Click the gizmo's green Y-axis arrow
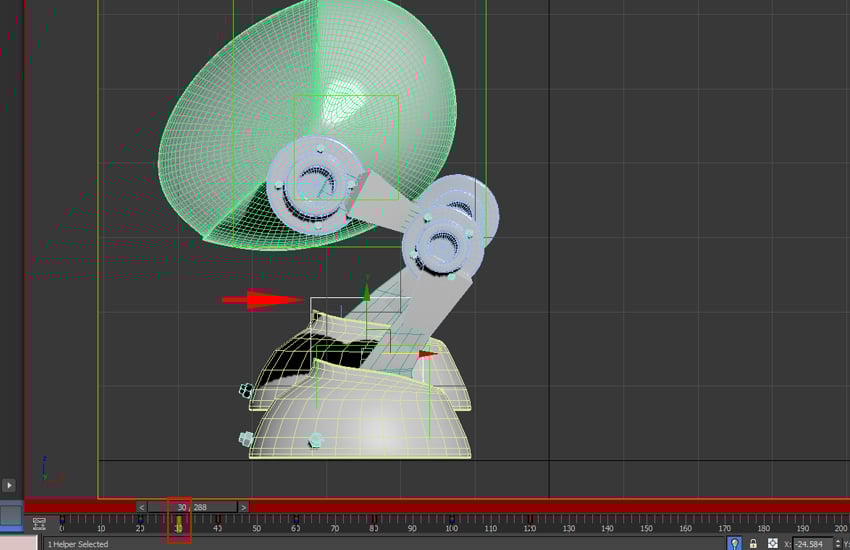This screenshot has width=850, height=550. click(x=366, y=293)
